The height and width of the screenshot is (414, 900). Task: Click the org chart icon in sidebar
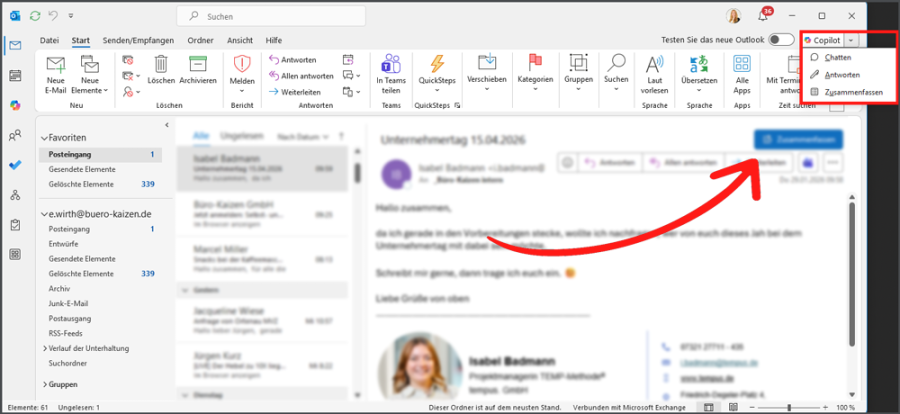pos(15,195)
